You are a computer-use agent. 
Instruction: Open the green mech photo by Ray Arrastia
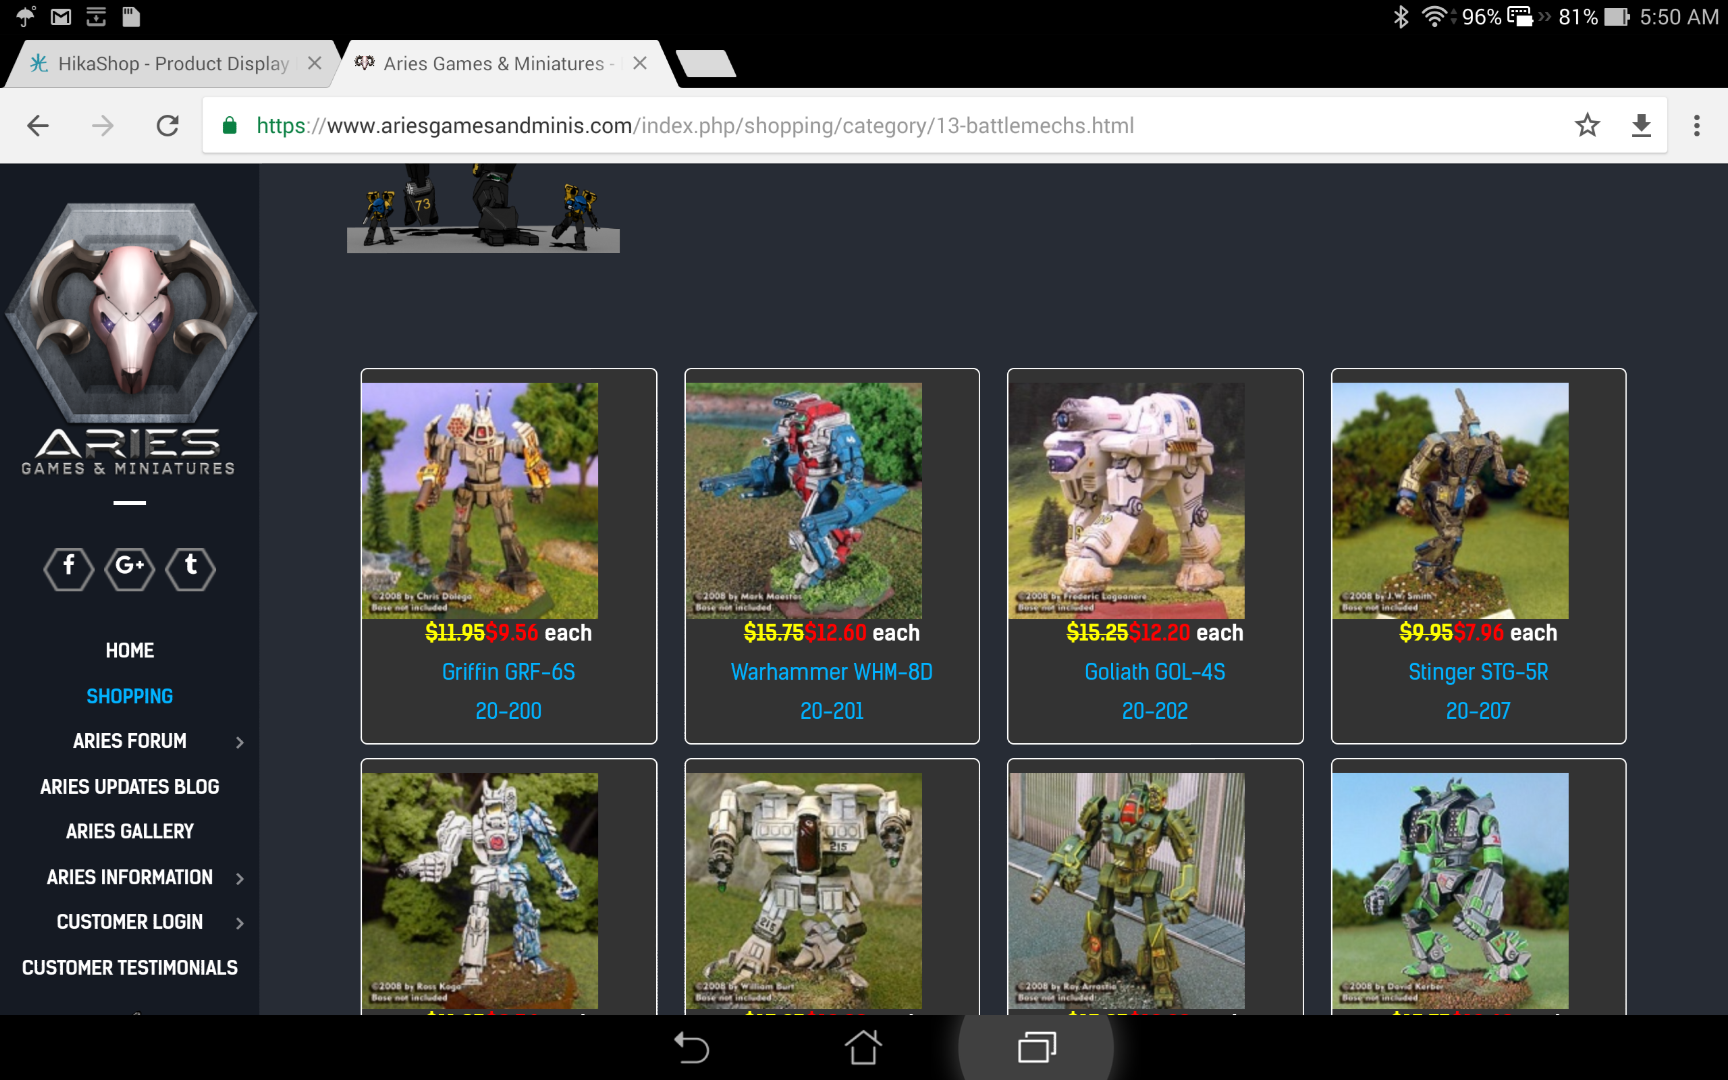(x=1127, y=891)
